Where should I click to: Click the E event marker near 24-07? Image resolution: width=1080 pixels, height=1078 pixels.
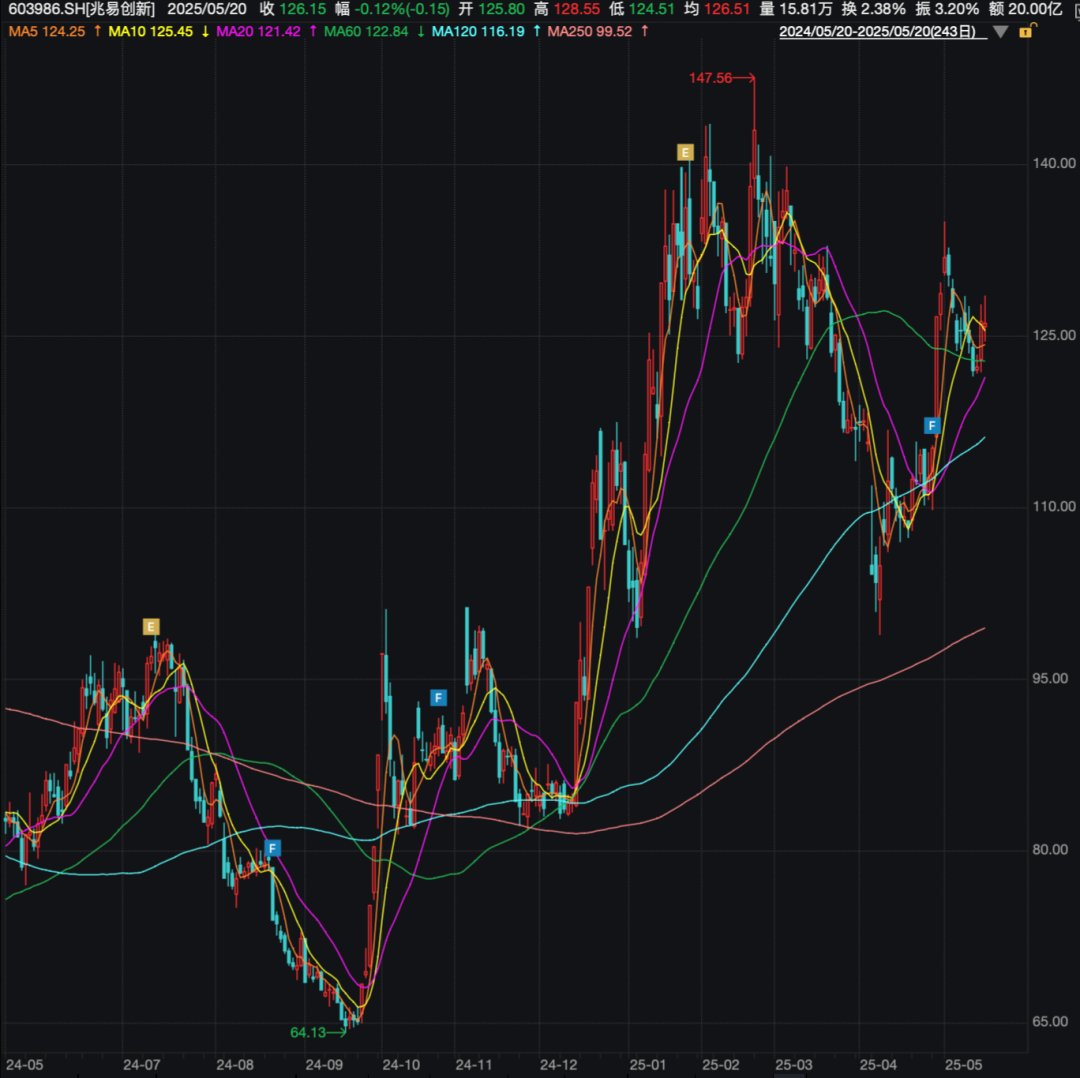pos(151,627)
